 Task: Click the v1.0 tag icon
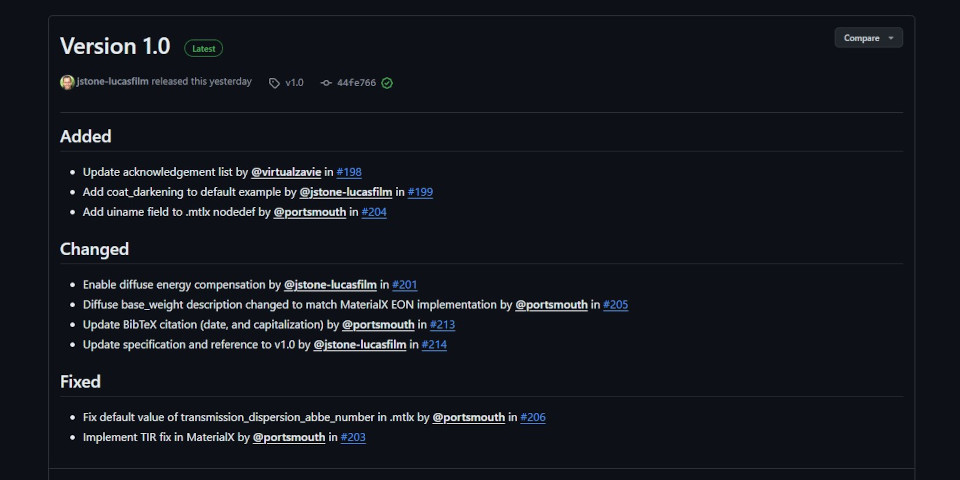[x=274, y=83]
